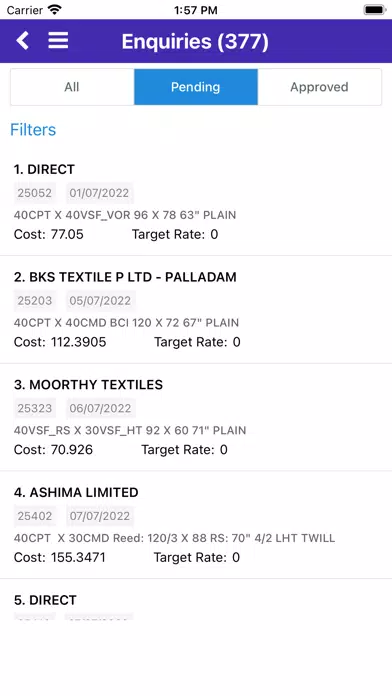Select the Pending tab
Screen dimensions: 392x696
[196, 87]
